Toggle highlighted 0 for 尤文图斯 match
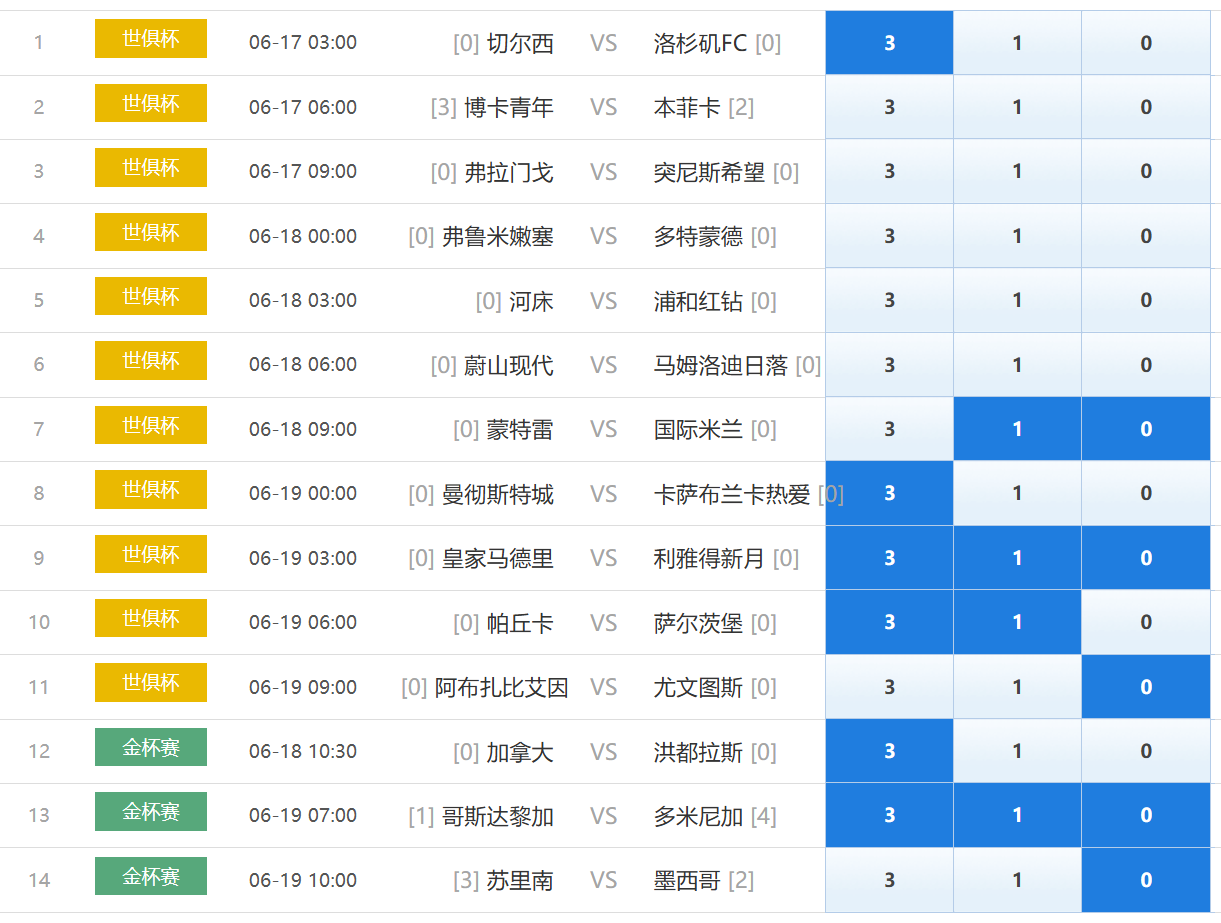The image size is (1221, 923). (x=1146, y=687)
